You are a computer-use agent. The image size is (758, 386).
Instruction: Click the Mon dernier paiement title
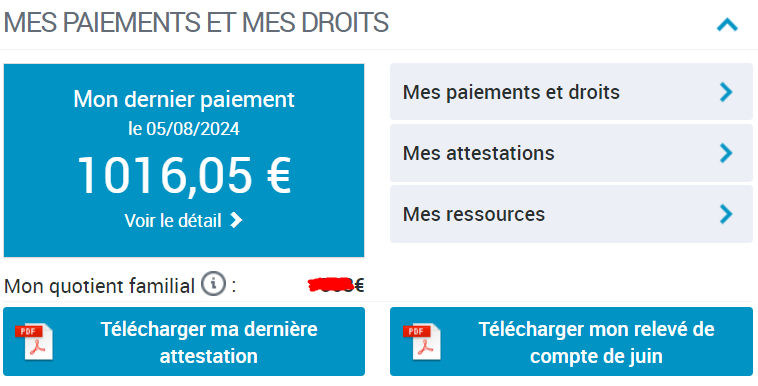click(x=184, y=99)
